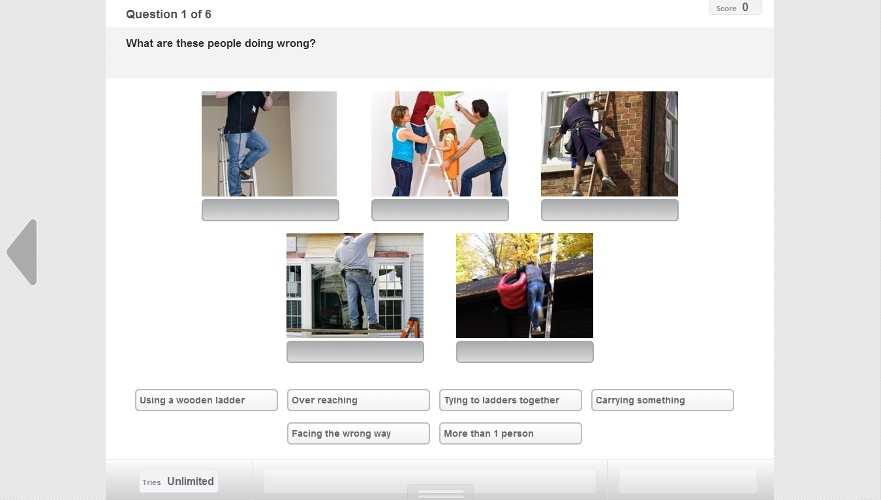Click photo of man reaching on stepladder indoors
This screenshot has height=500, width=881.
pyautogui.click(x=270, y=144)
